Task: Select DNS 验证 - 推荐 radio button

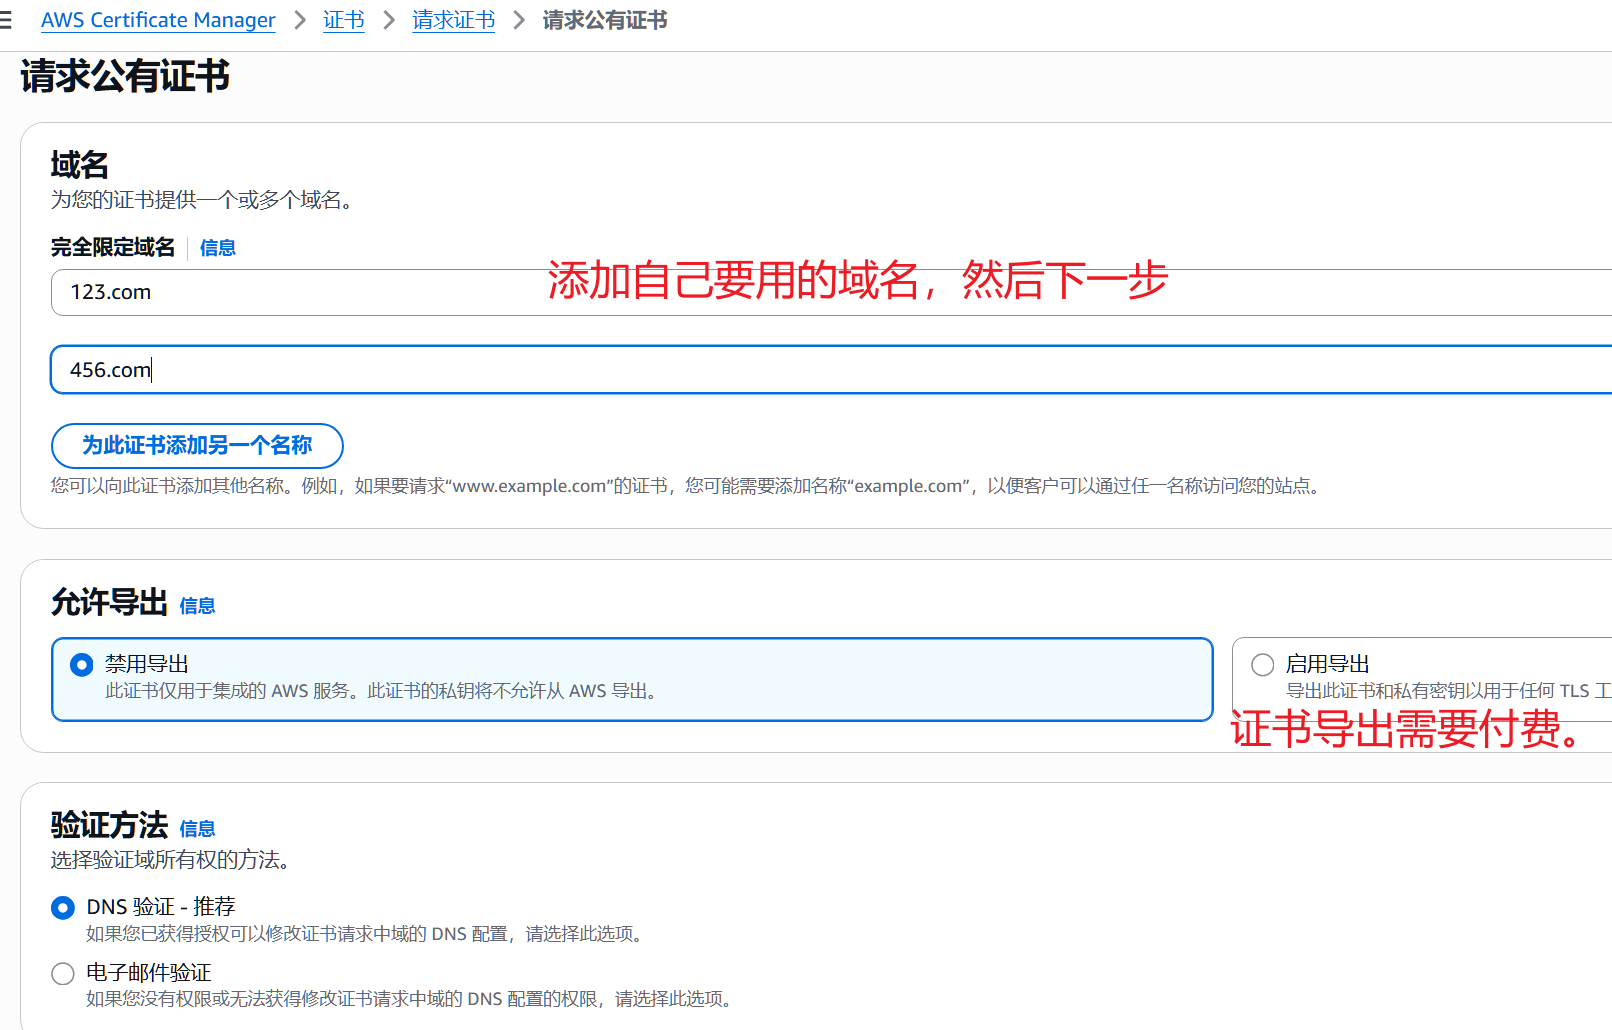Action: (63, 908)
